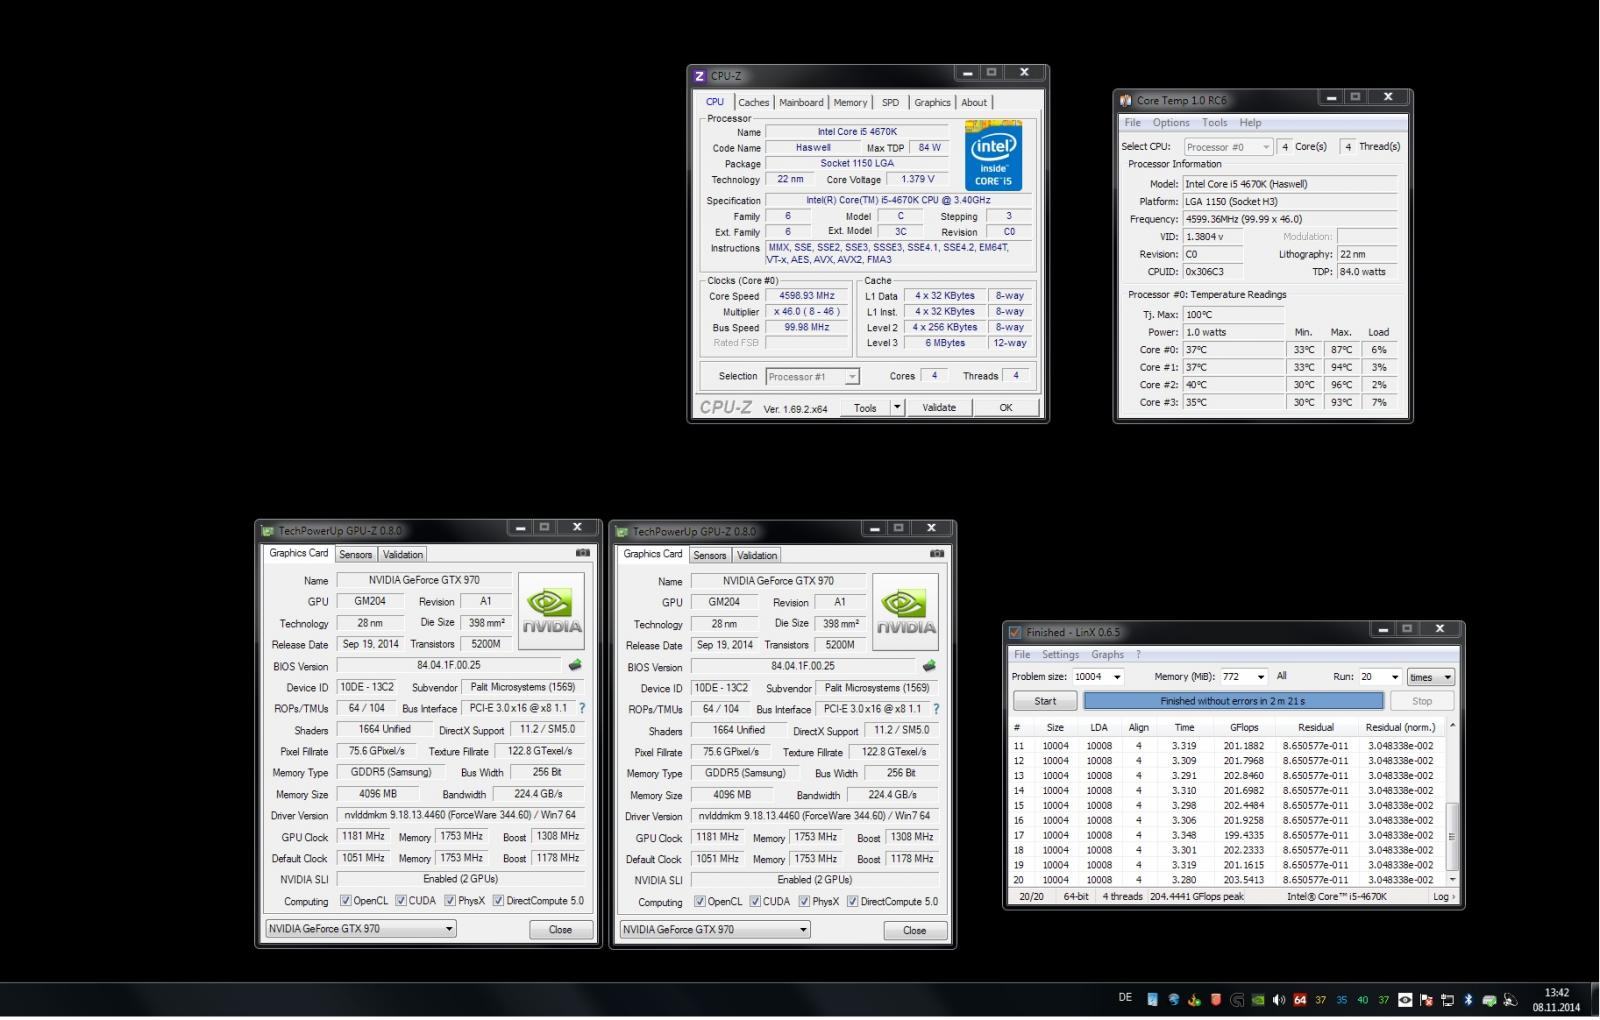Screen dimensions: 1600x1020
Task: Click Start button in LinX
Action: (1045, 701)
